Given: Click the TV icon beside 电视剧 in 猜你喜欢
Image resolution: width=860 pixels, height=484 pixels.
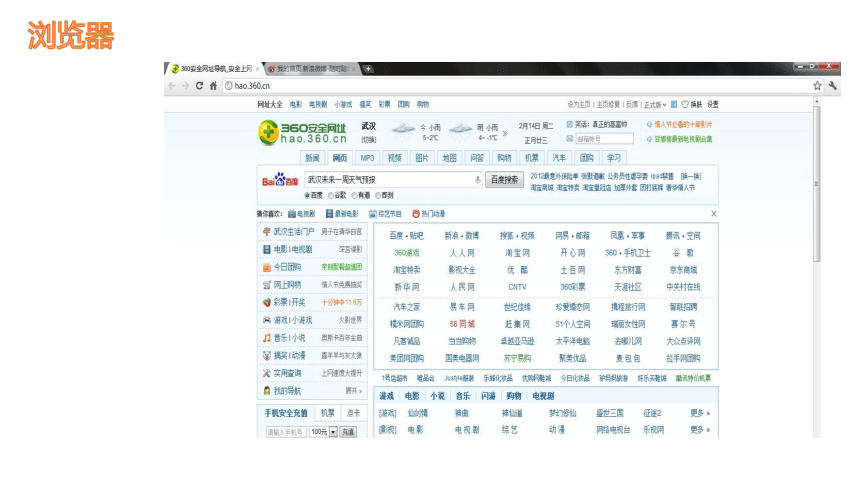Looking at the screenshot, I should pyautogui.click(x=292, y=213).
